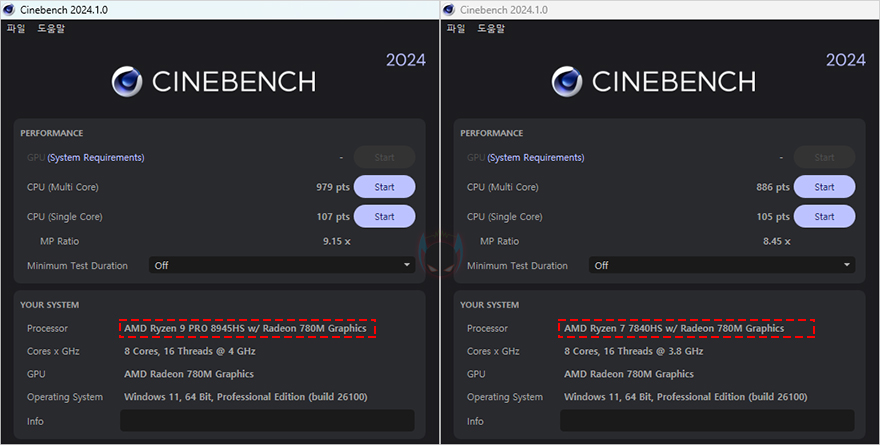
Task: Click AMD Ryzen 7 7840HS processor text
Action: click(674, 328)
